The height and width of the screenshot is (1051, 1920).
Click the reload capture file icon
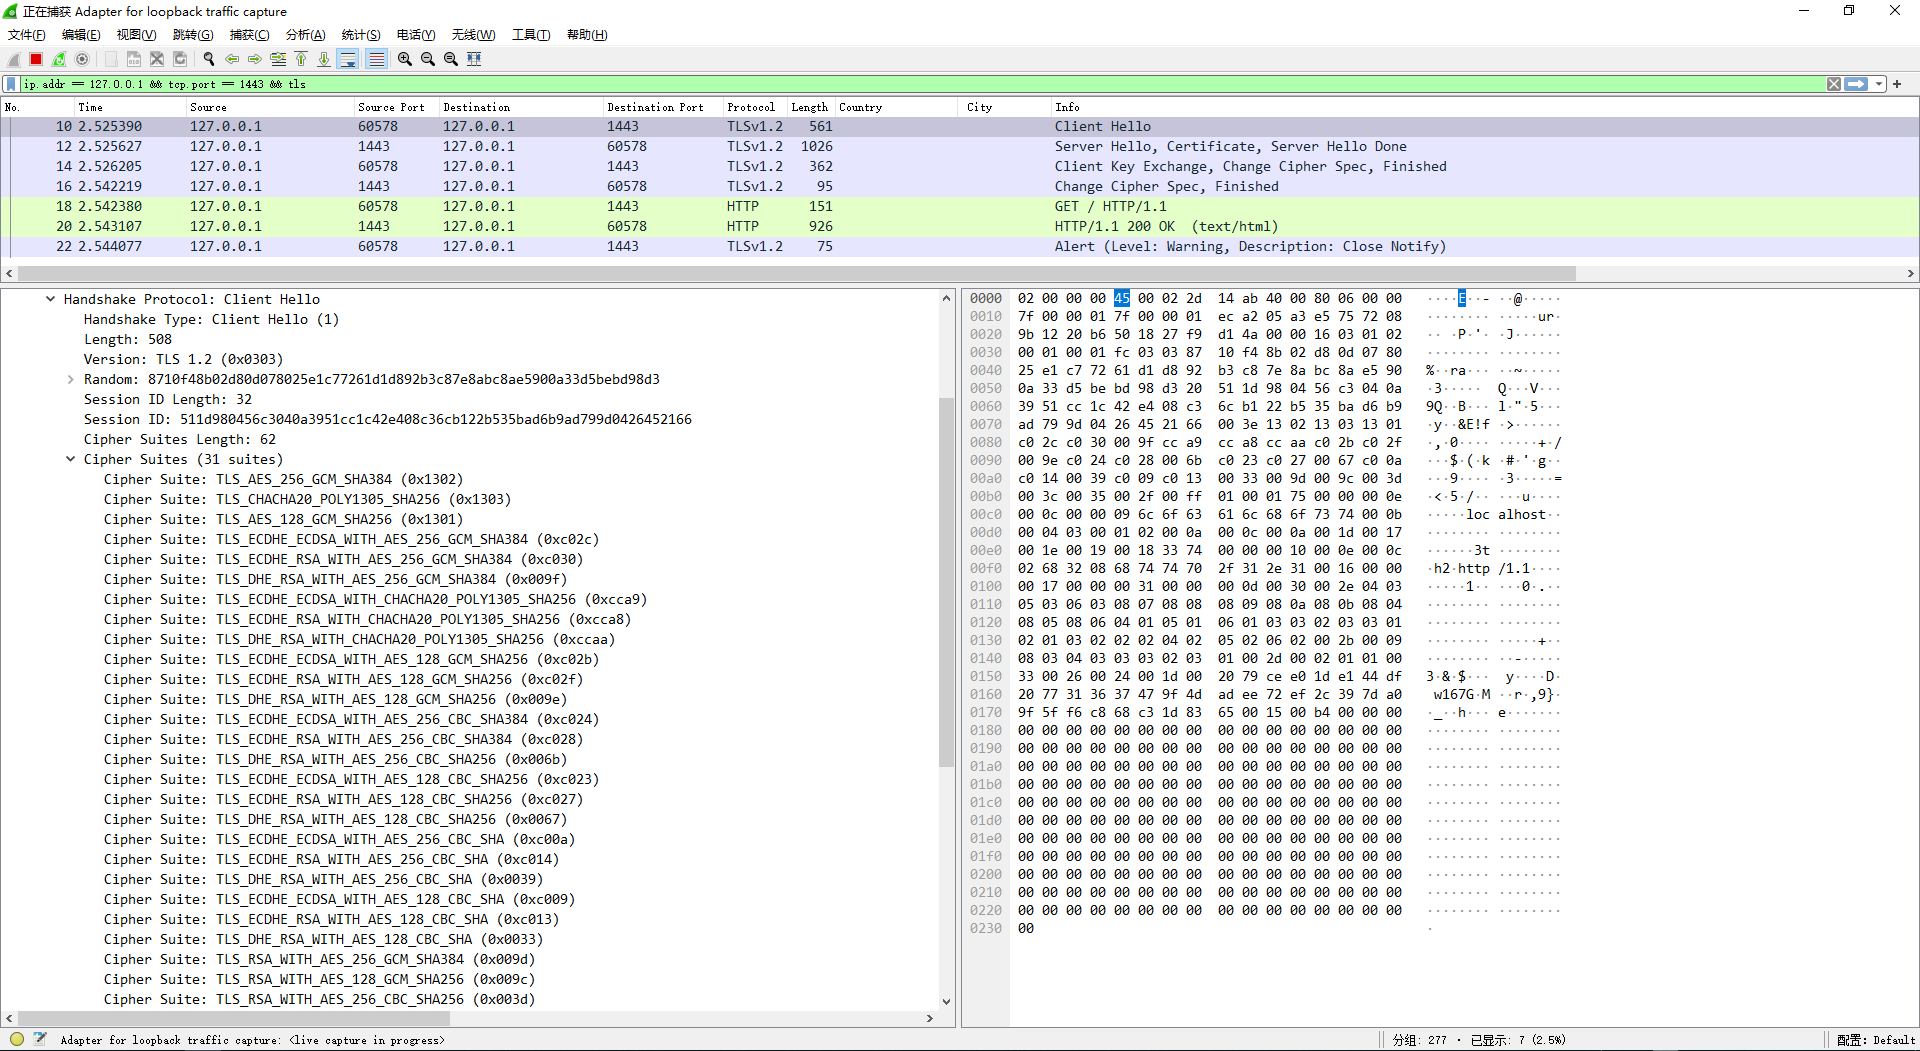click(x=180, y=59)
